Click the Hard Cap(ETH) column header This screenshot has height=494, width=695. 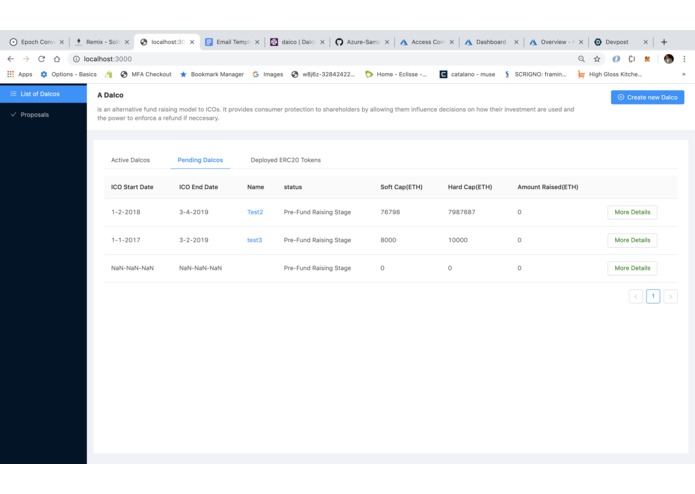(470, 187)
